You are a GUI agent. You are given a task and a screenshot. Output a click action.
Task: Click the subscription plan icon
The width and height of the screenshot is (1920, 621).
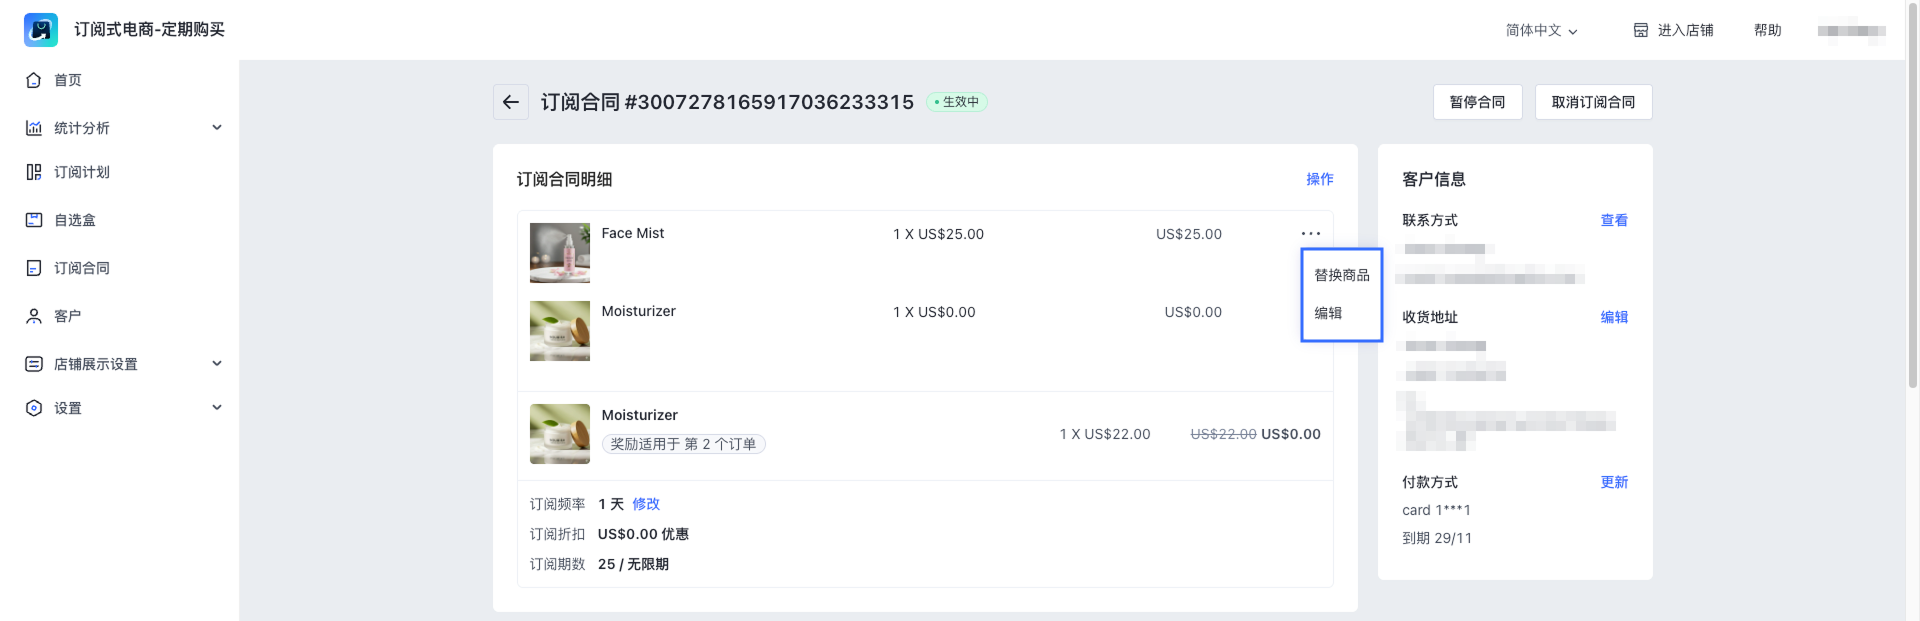click(x=34, y=172)
